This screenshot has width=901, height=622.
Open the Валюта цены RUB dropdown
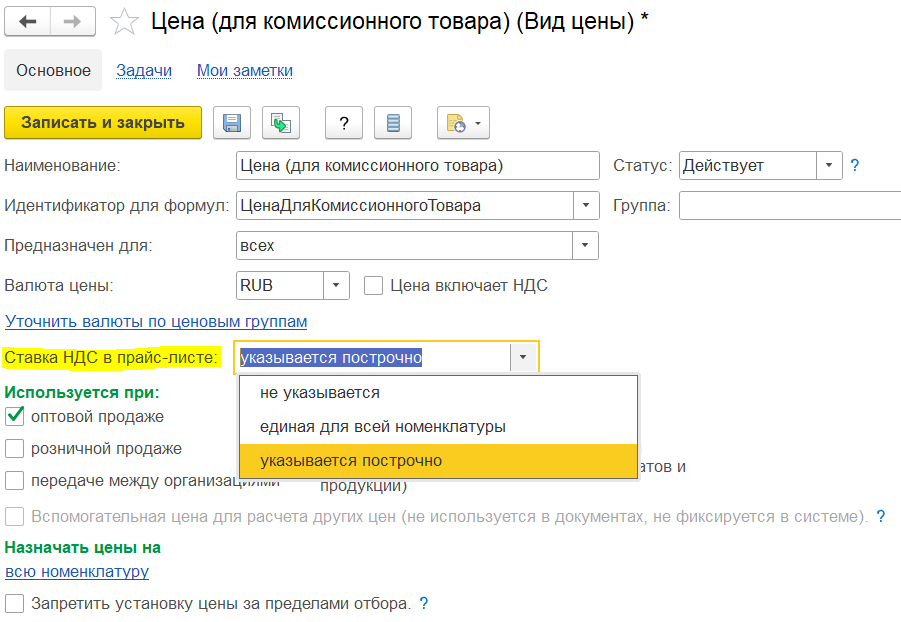point(336,286)
